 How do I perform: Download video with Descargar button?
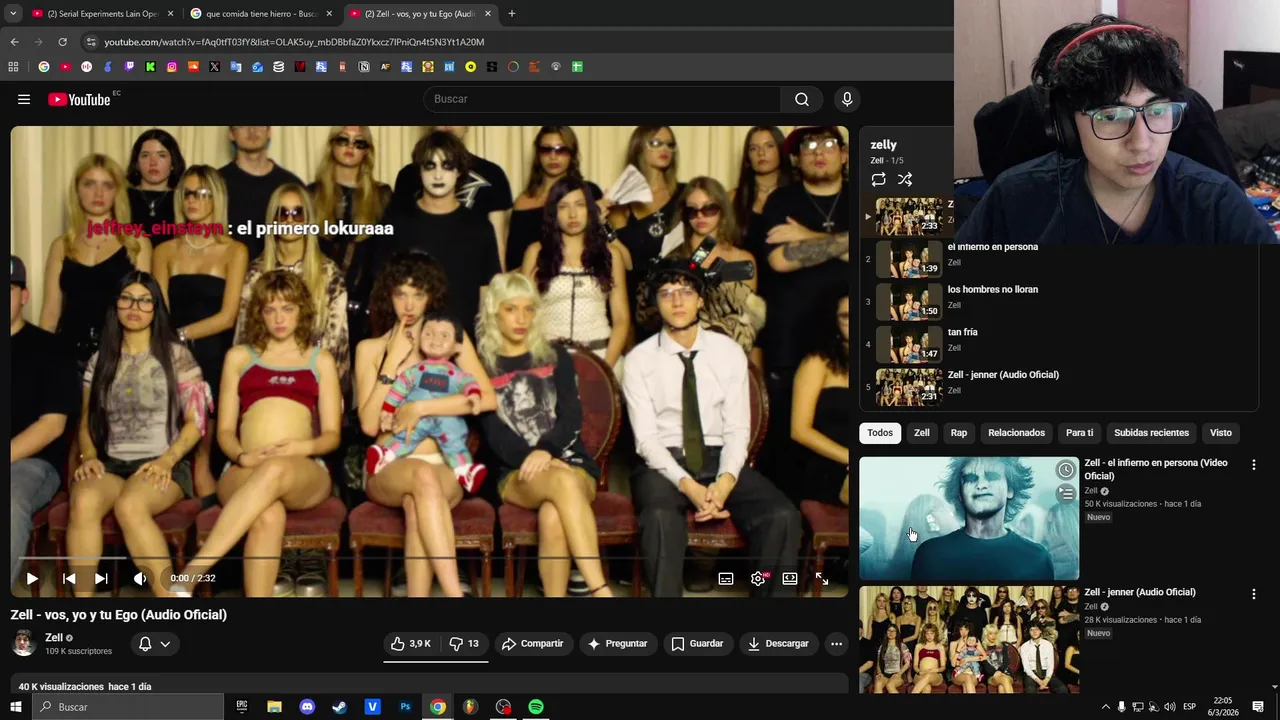coord(778,644)
